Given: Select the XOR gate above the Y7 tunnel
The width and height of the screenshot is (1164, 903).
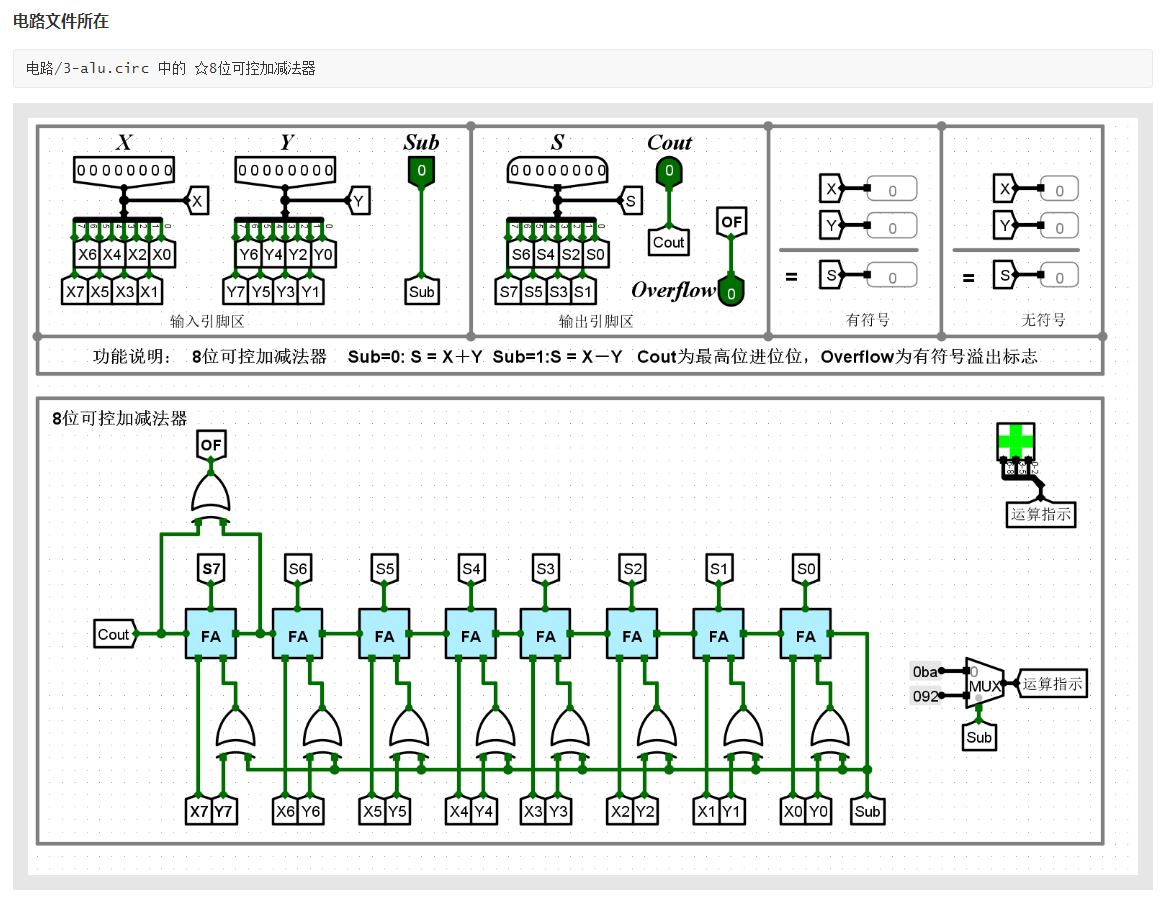Looking at the screenshot, I should [x=235, y=731].
